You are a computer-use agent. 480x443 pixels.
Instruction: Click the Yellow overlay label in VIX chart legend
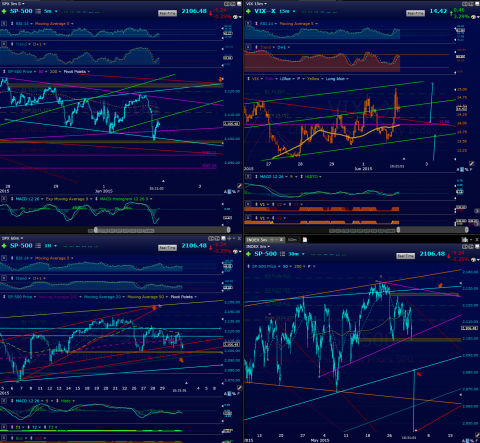313,79
